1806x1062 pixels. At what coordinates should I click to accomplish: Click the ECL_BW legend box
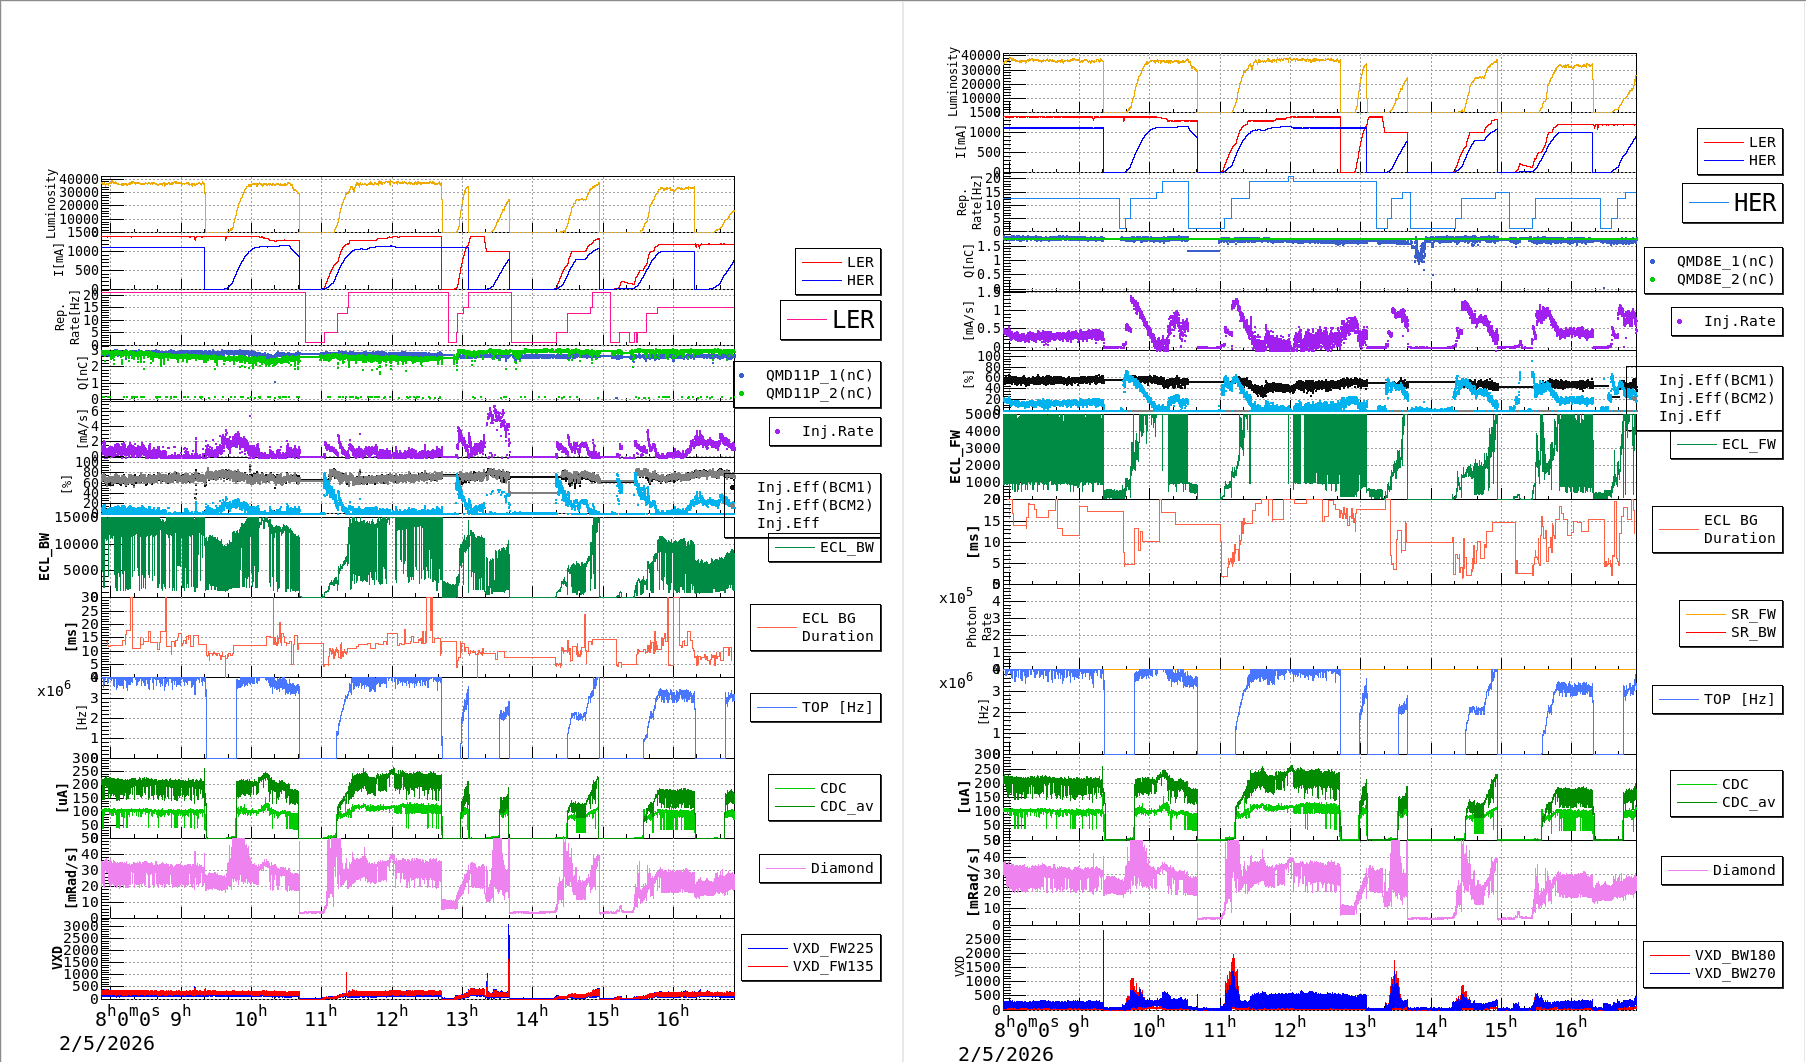(825, 547)
